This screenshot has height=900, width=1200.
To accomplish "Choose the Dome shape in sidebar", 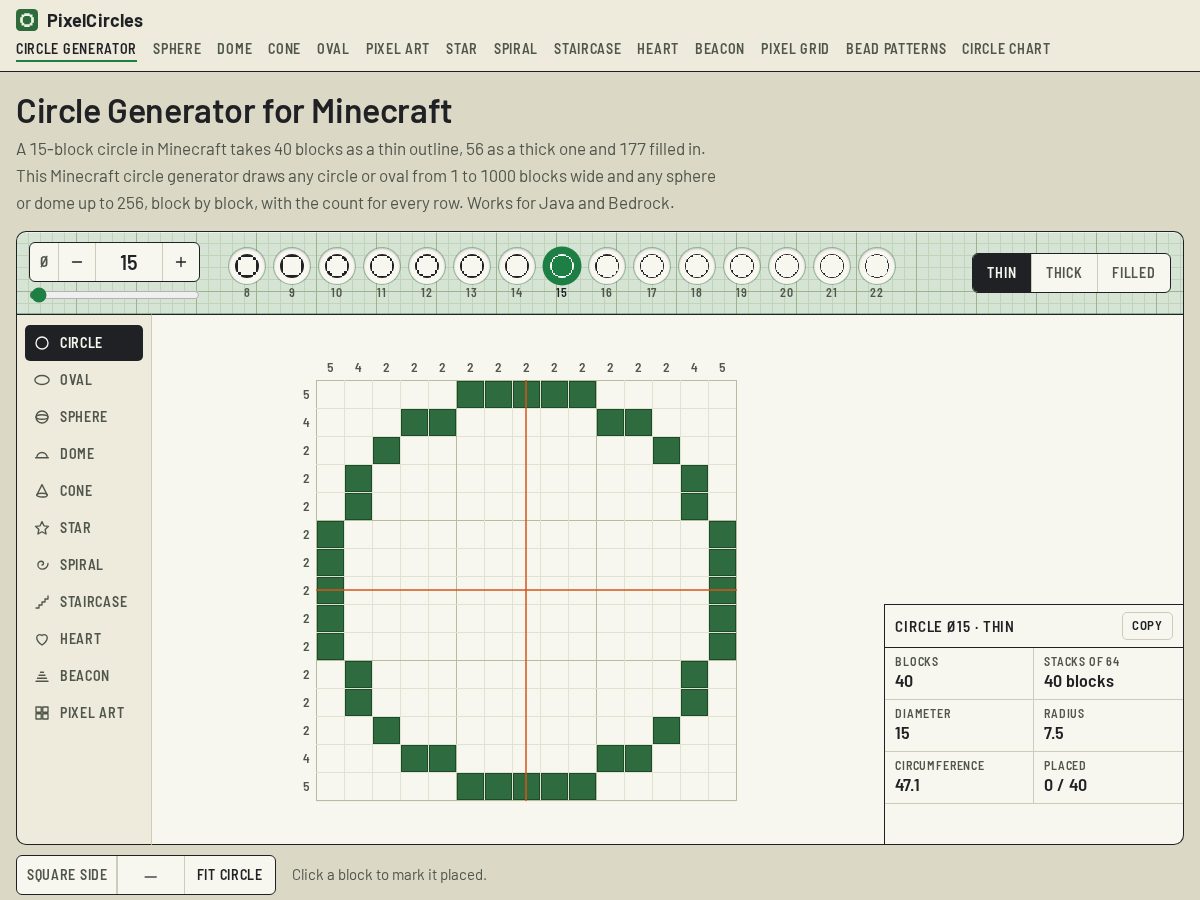I will [x=84, y=454].
